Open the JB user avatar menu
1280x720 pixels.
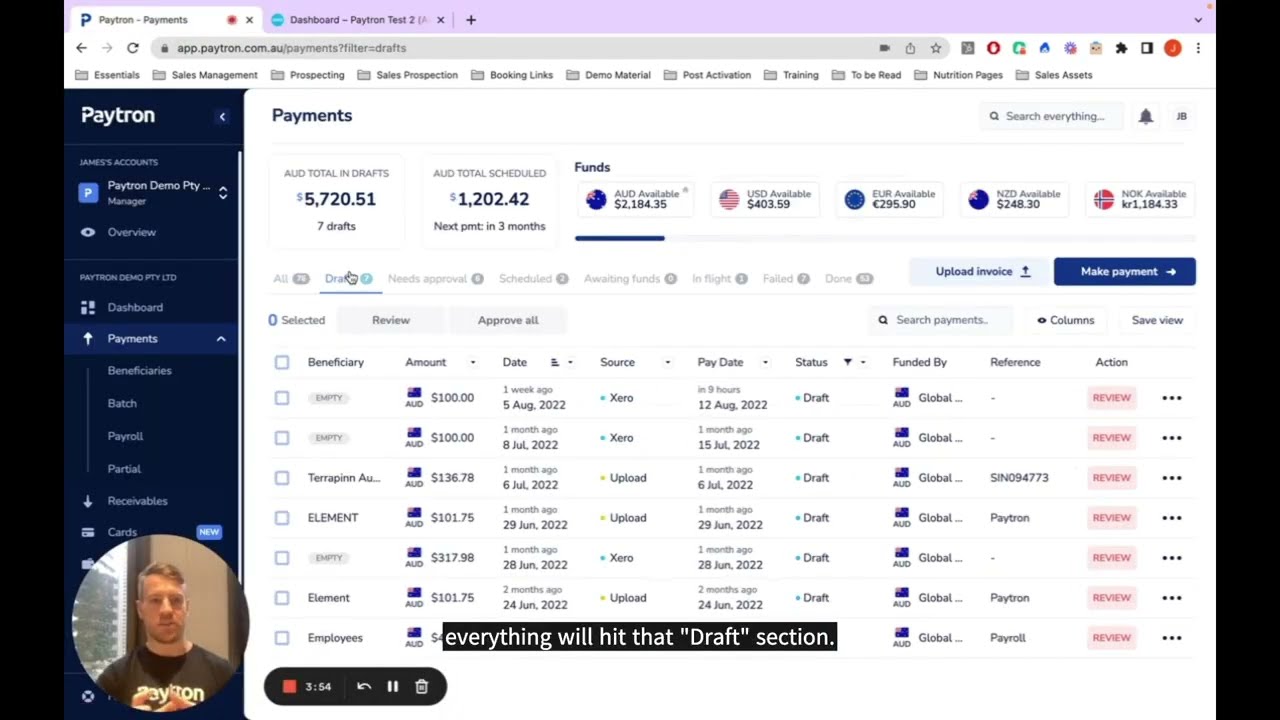tap(1181, 116)
